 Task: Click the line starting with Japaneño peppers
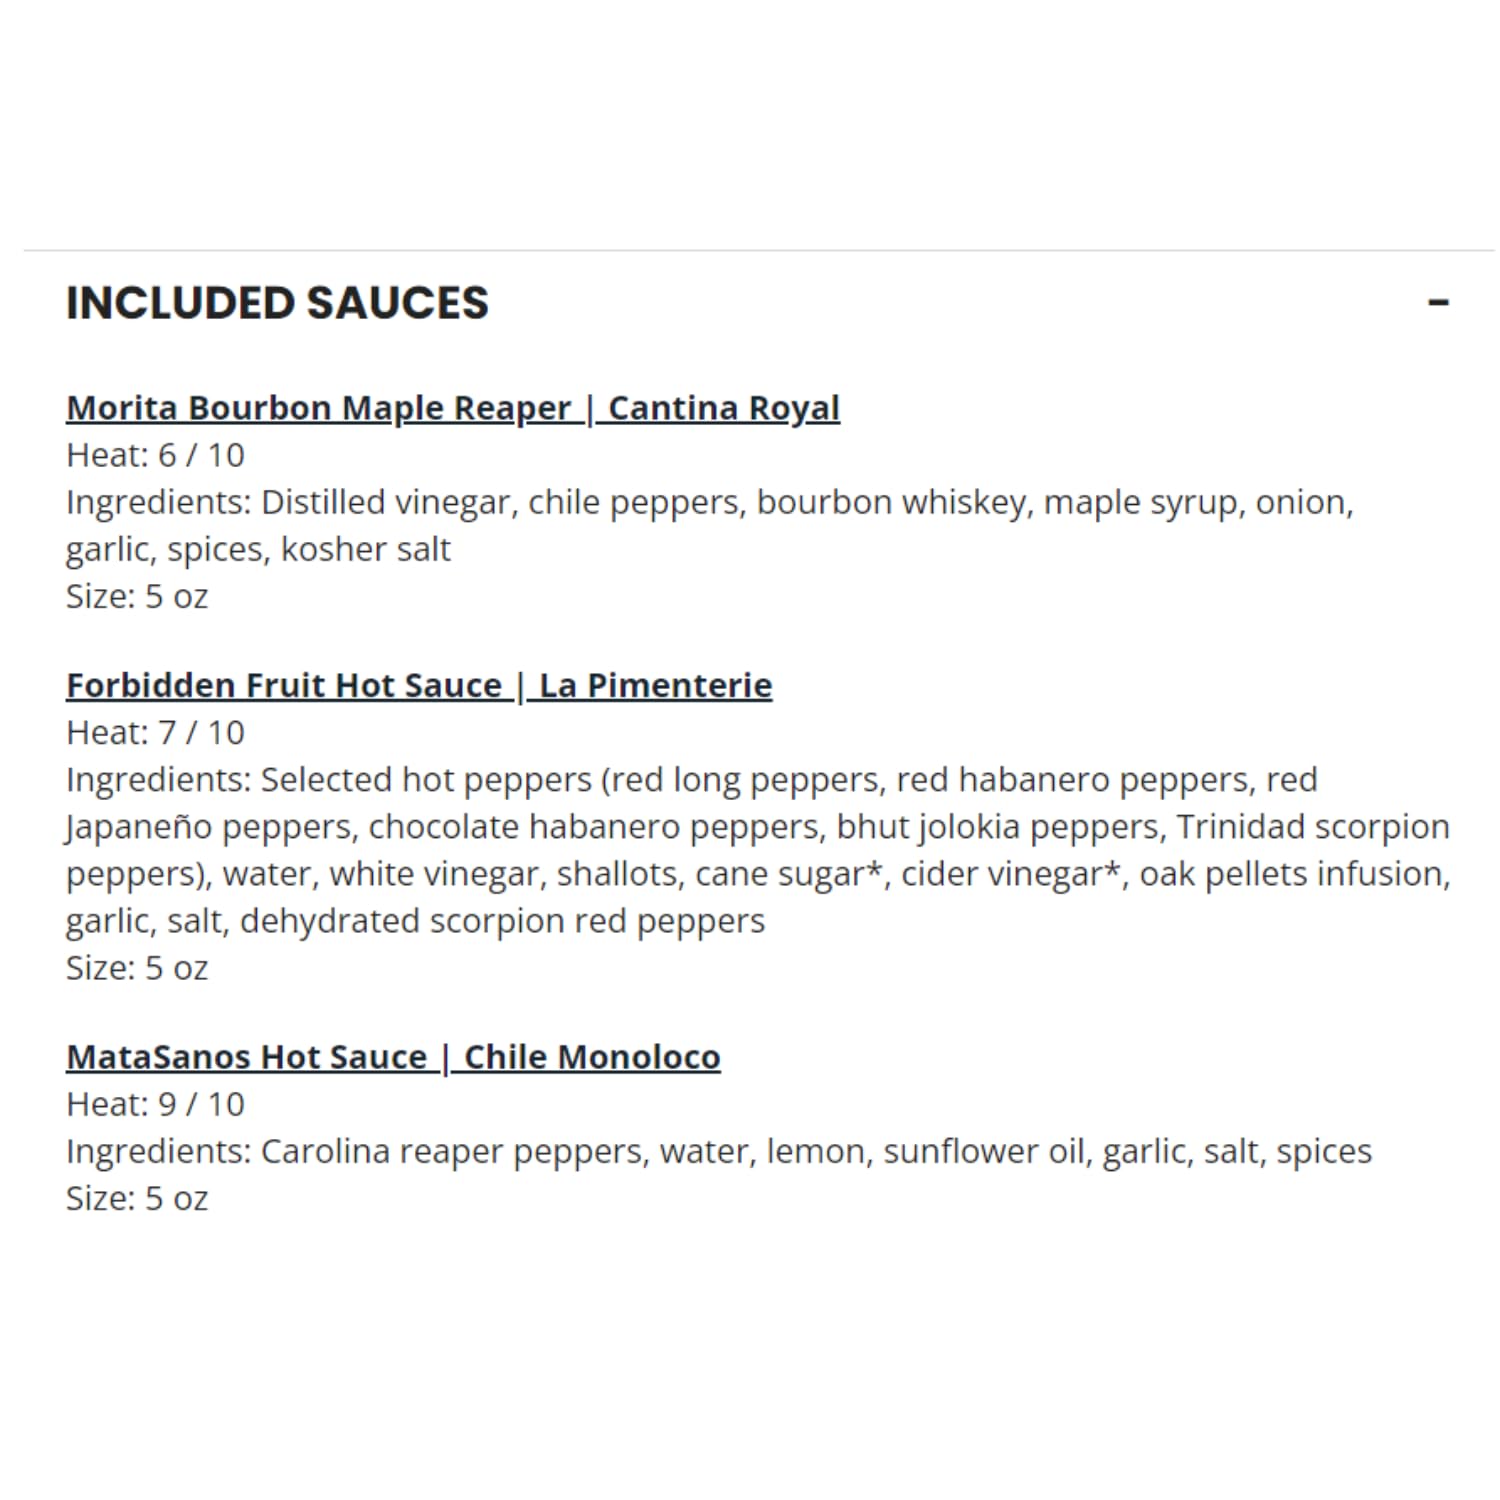pyautogui.click(x=757, y=828)
